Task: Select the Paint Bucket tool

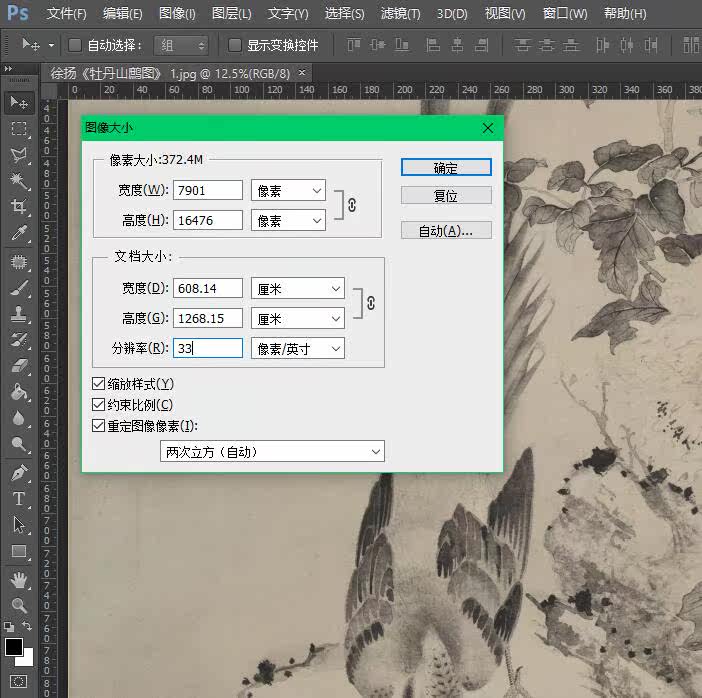Action: pos(19,392)
